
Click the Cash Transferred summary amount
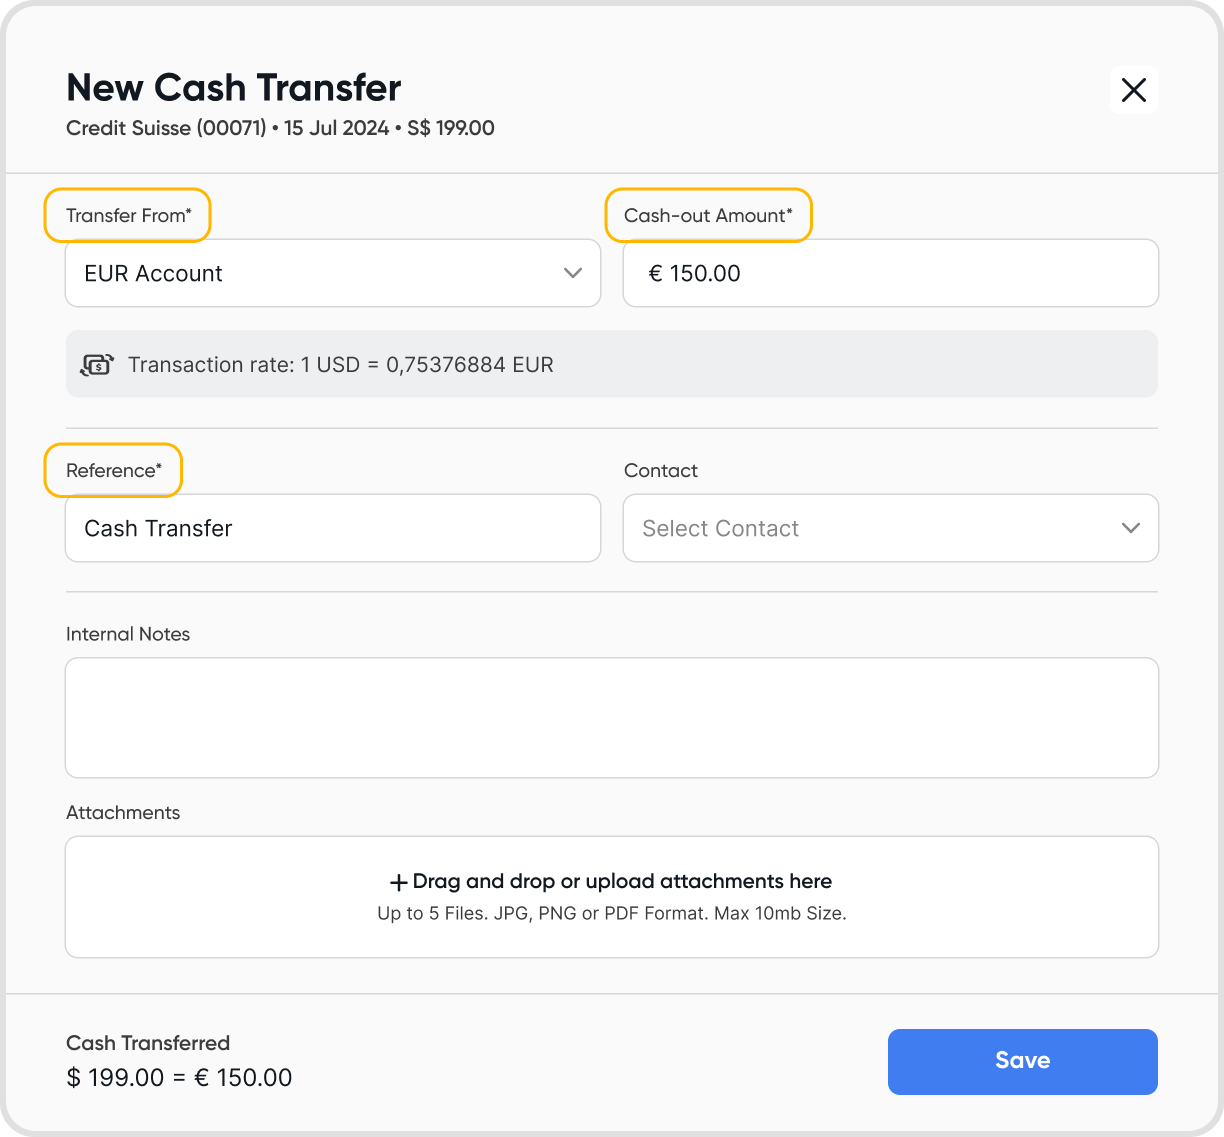[179, 1077]
